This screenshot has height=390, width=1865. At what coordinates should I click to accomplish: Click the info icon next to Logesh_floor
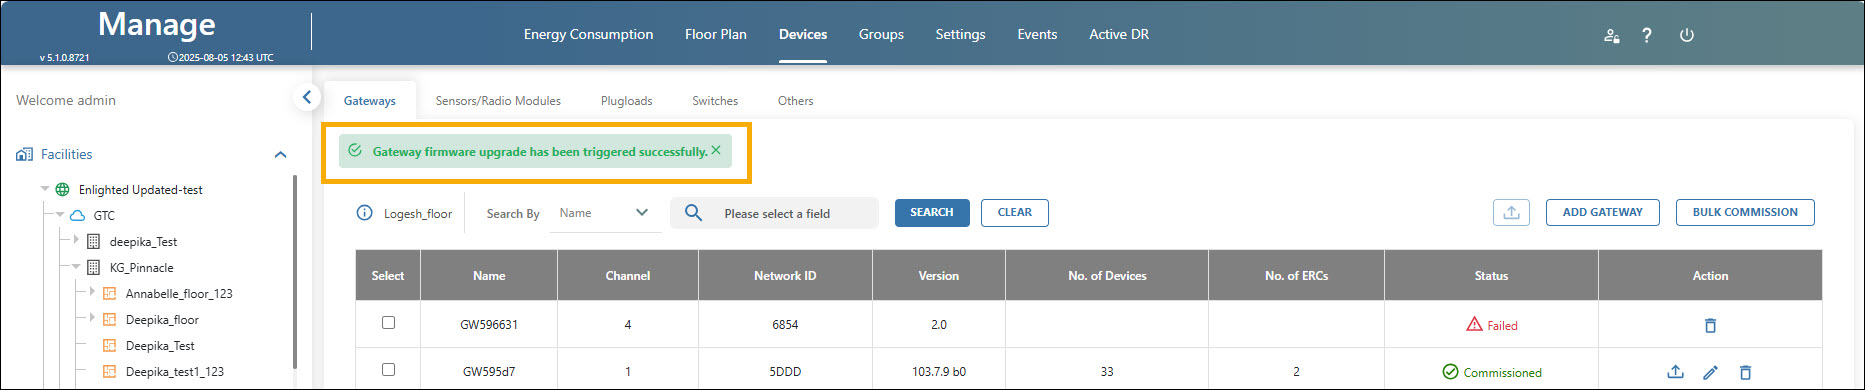coord(365,213)
